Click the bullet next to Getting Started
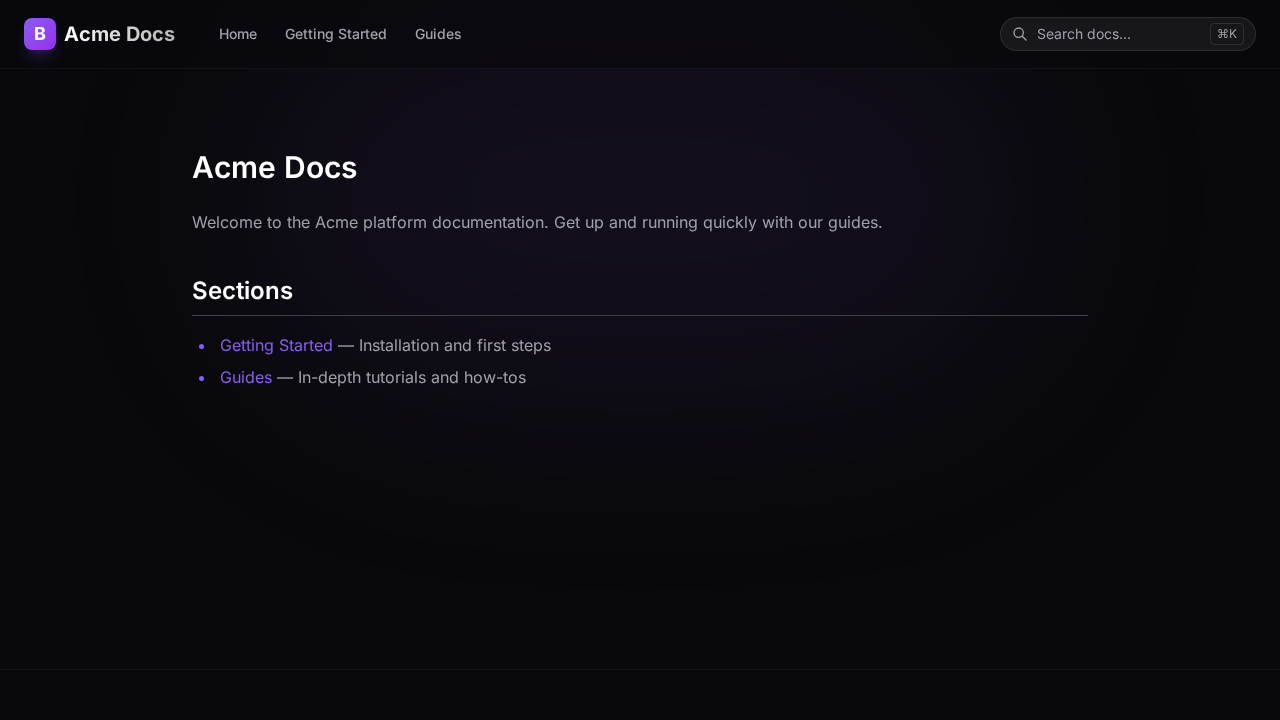The image size is (1280, 720). click(202, 346)
